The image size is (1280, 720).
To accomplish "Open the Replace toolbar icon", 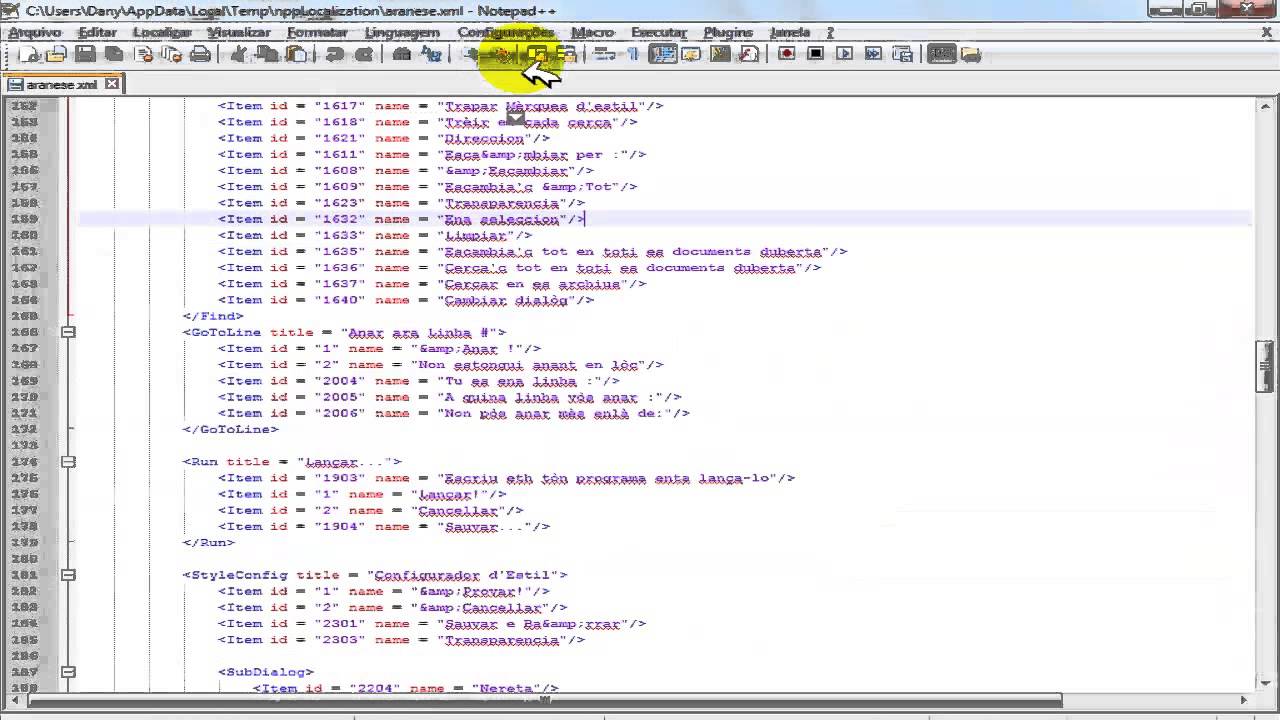I will pos(431,54).
